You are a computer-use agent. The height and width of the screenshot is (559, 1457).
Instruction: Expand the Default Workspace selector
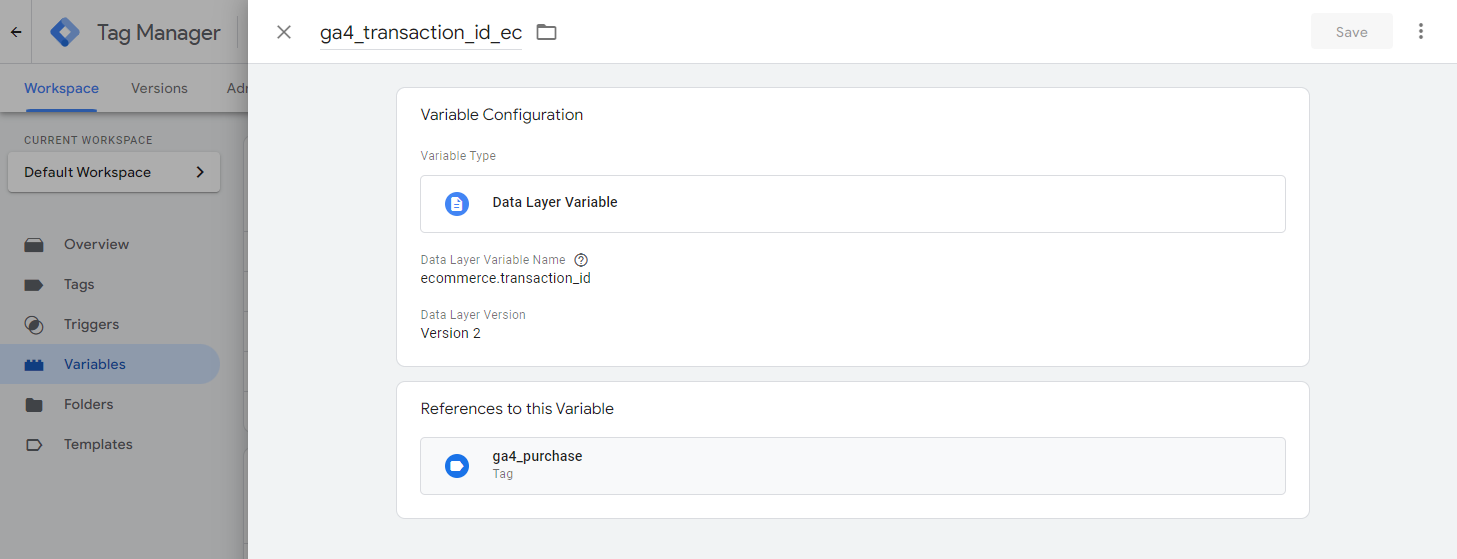113,172
